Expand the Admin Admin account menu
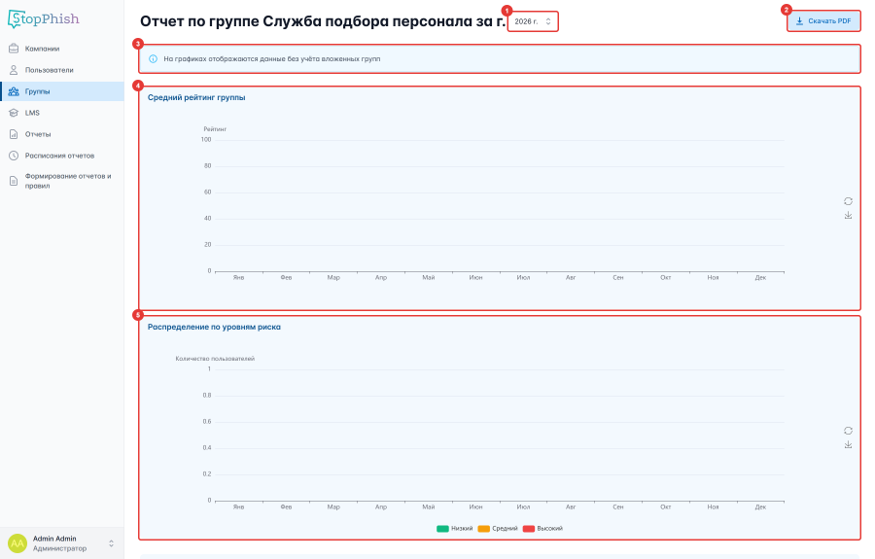Image resolution: width=875 pixels, height=559 pixels. point(111,543)
